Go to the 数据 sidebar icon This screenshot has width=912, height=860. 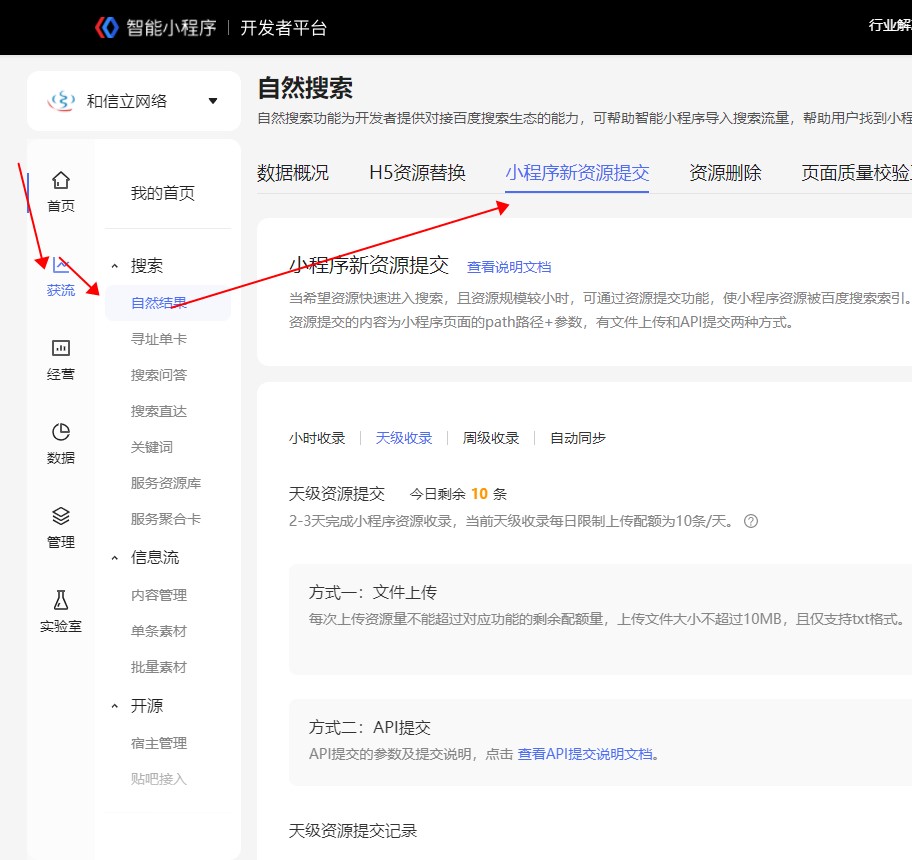click(x=60, y=432)
